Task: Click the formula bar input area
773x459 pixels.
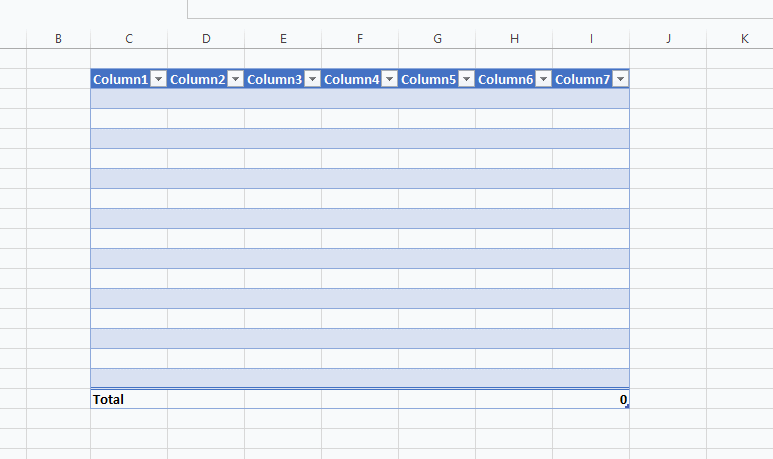Action: pyautogui.click(x=480, y=9)
